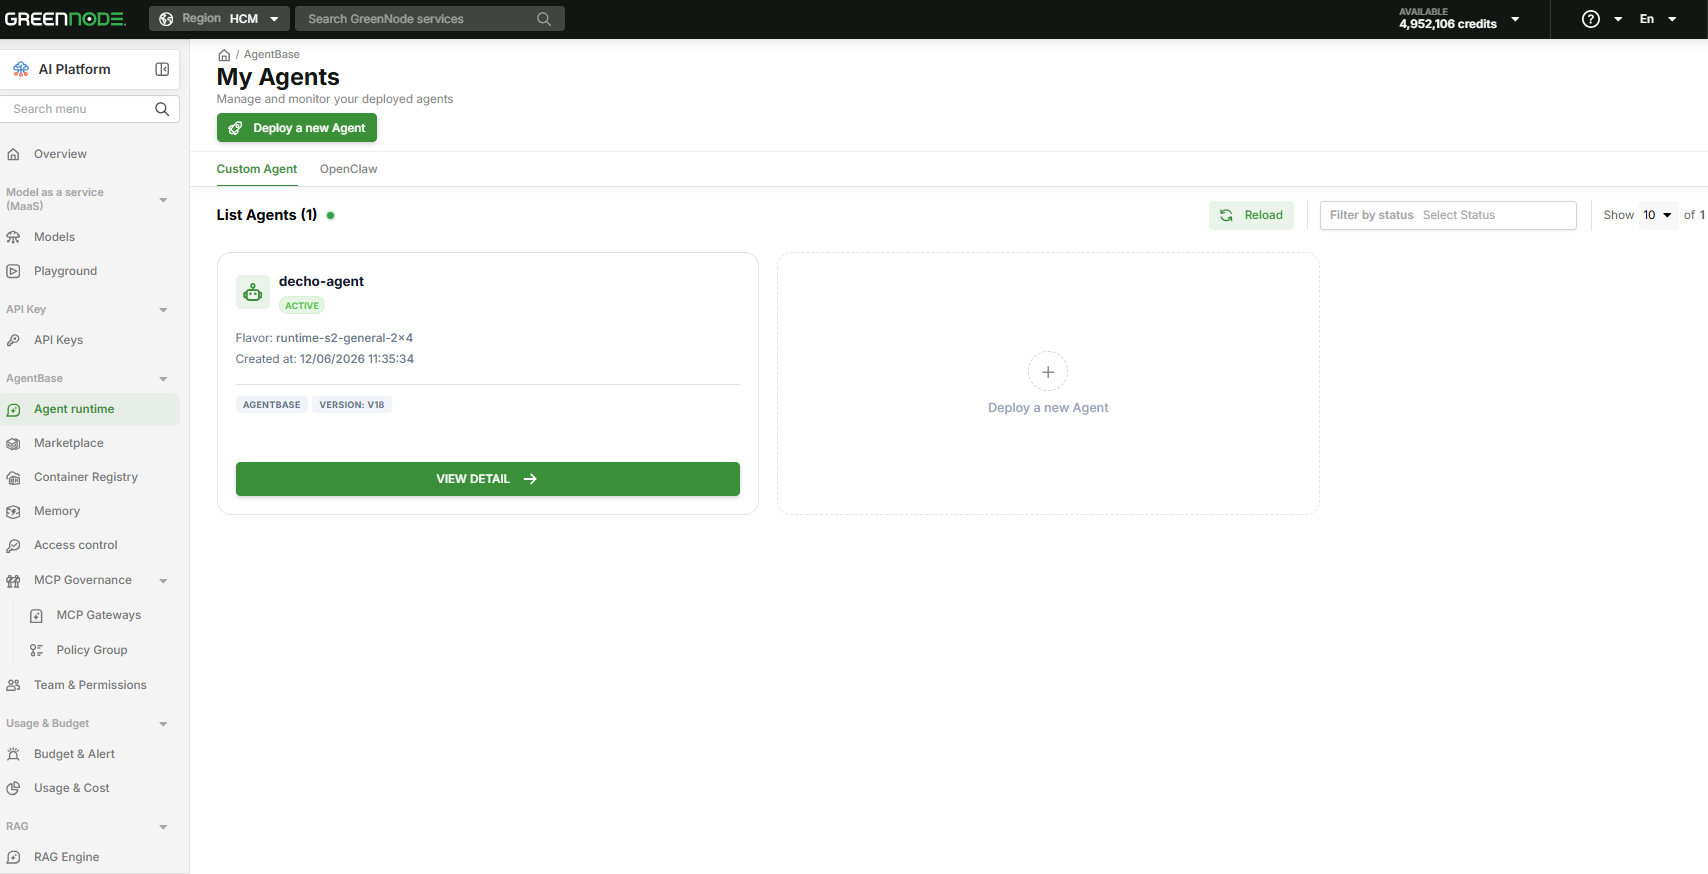Open MCP Gateways in the sidebar
Screen dimensions: 1708x874
click(99, 615)
